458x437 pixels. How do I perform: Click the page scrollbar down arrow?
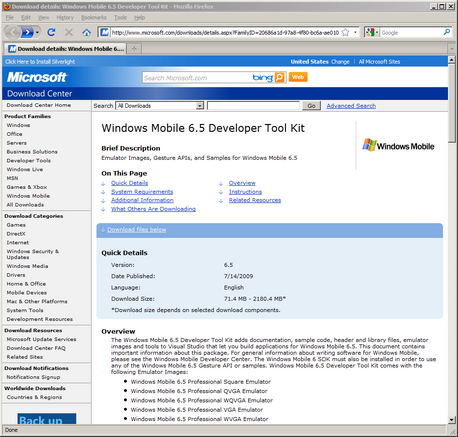[452, 420]
